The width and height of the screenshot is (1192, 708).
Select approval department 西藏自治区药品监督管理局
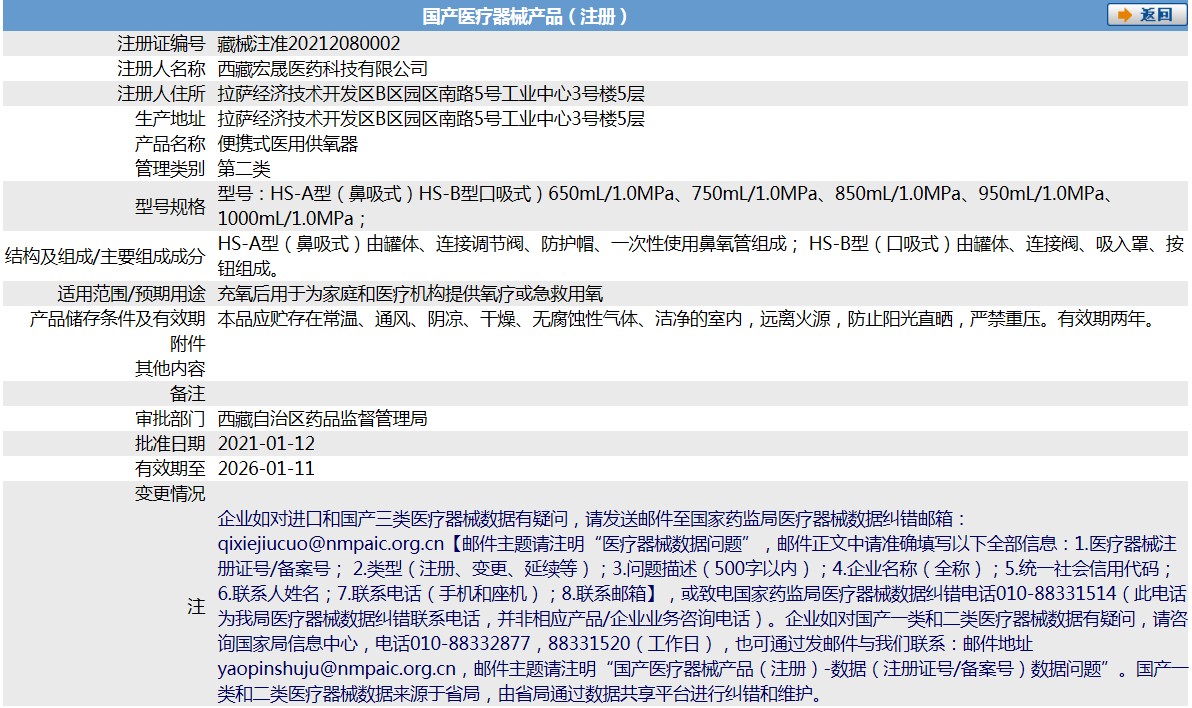[322, 420]
